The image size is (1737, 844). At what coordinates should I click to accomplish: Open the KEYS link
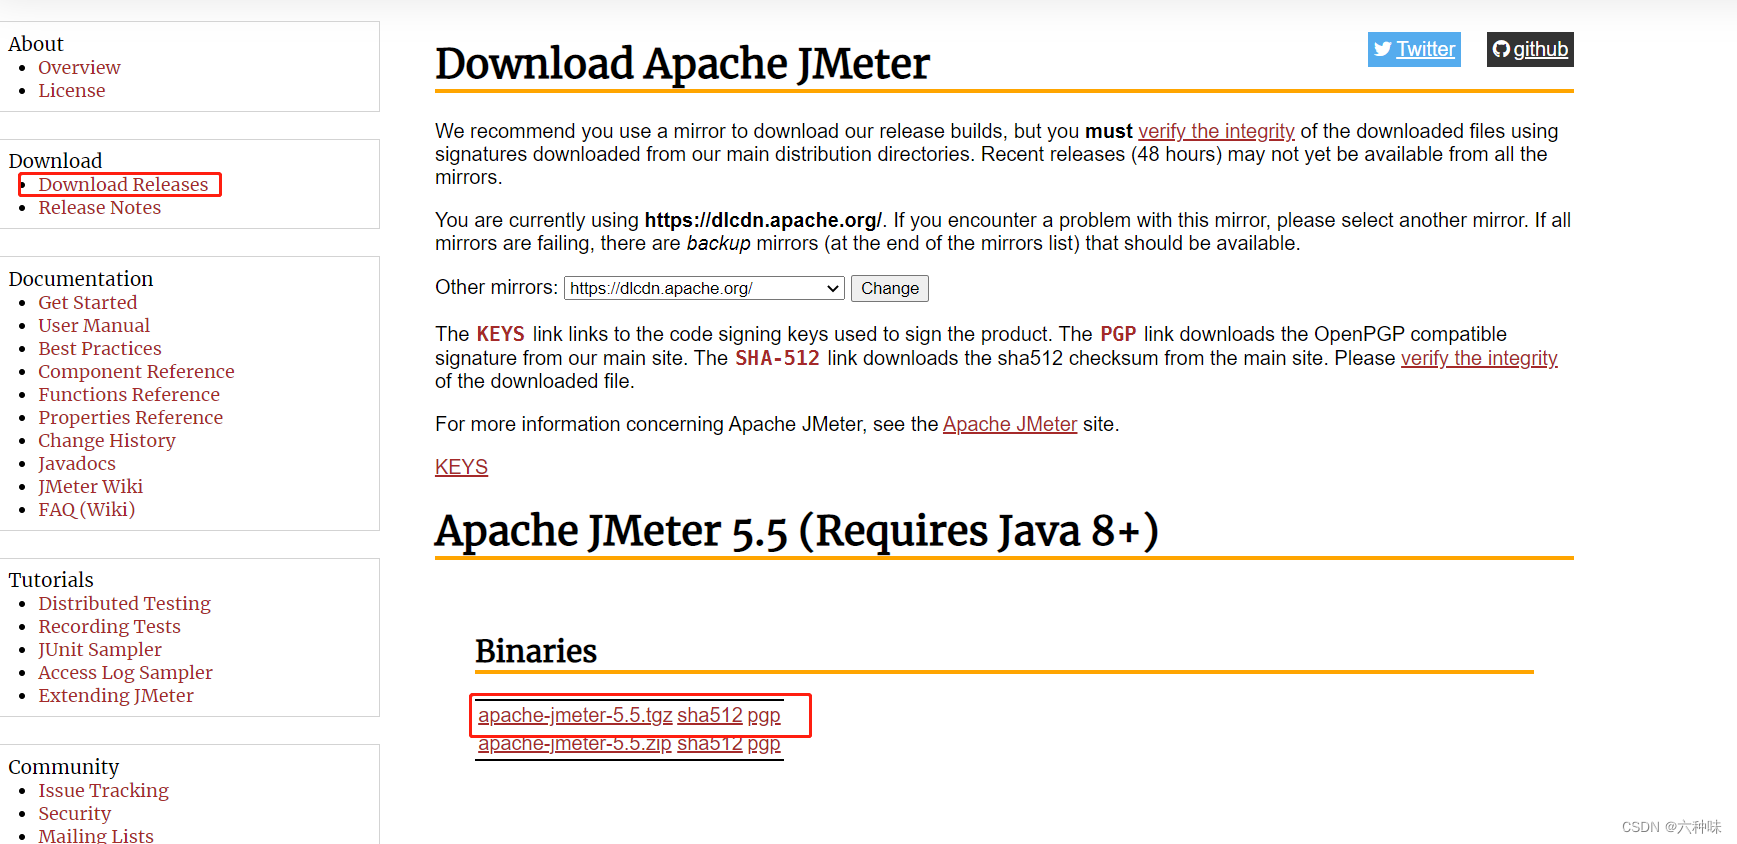click(x=461, y=467)
